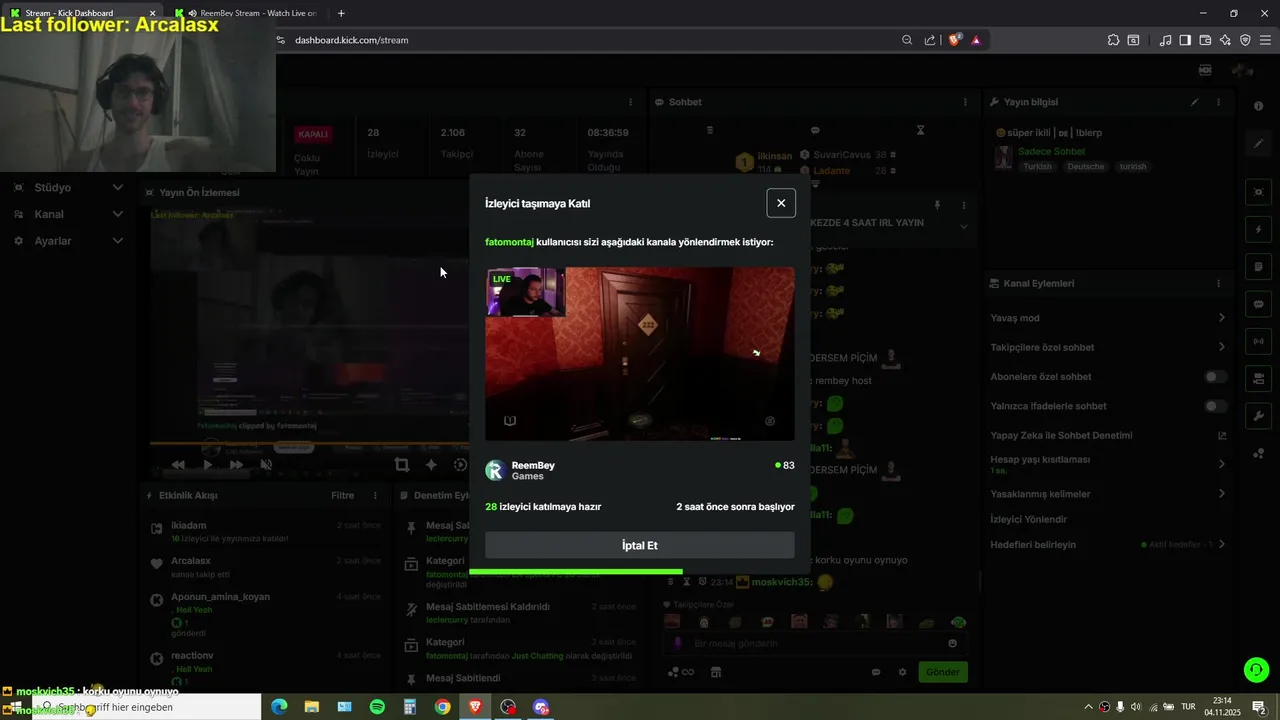Click the Filtre button in Etkinlik Akışı

tap(343, 495)
